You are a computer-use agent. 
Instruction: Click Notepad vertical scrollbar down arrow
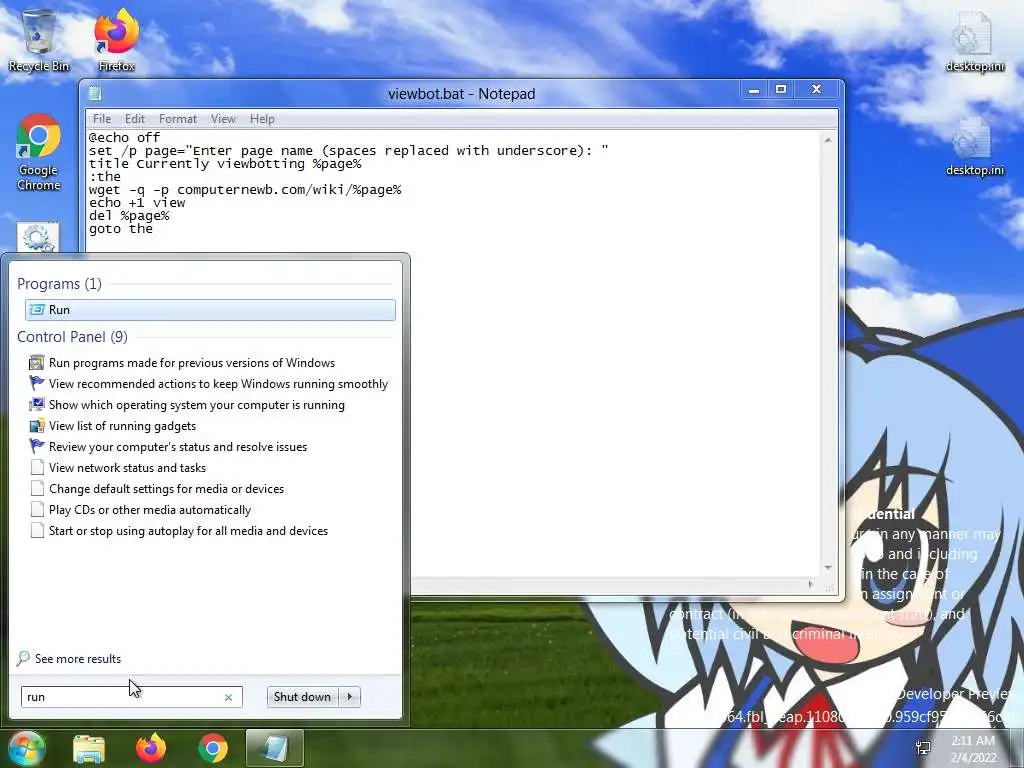(828, 569)
